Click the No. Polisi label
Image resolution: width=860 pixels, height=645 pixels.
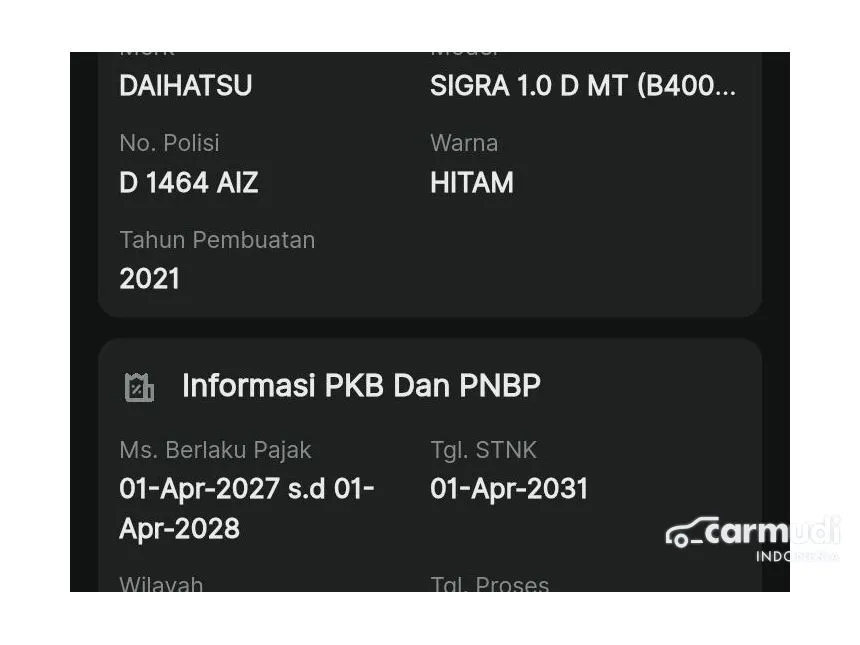click(169, 143)
